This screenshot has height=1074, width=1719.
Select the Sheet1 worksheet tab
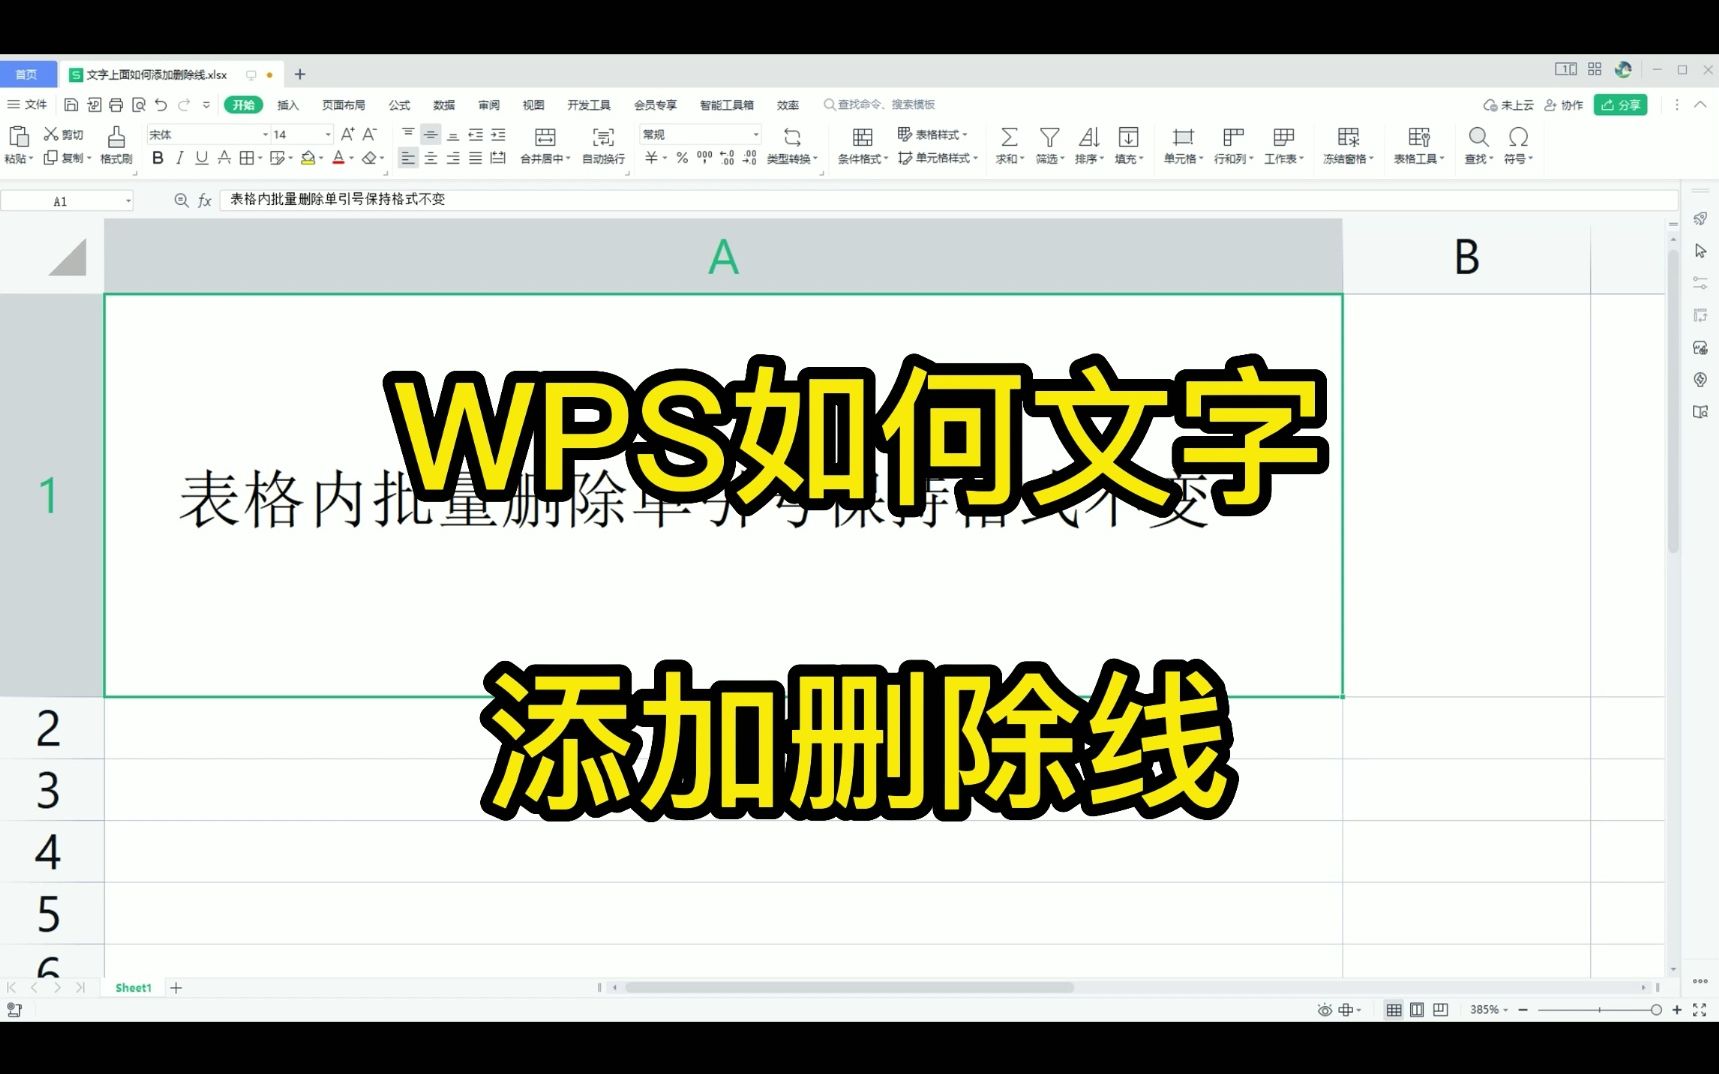coord(133,988)
